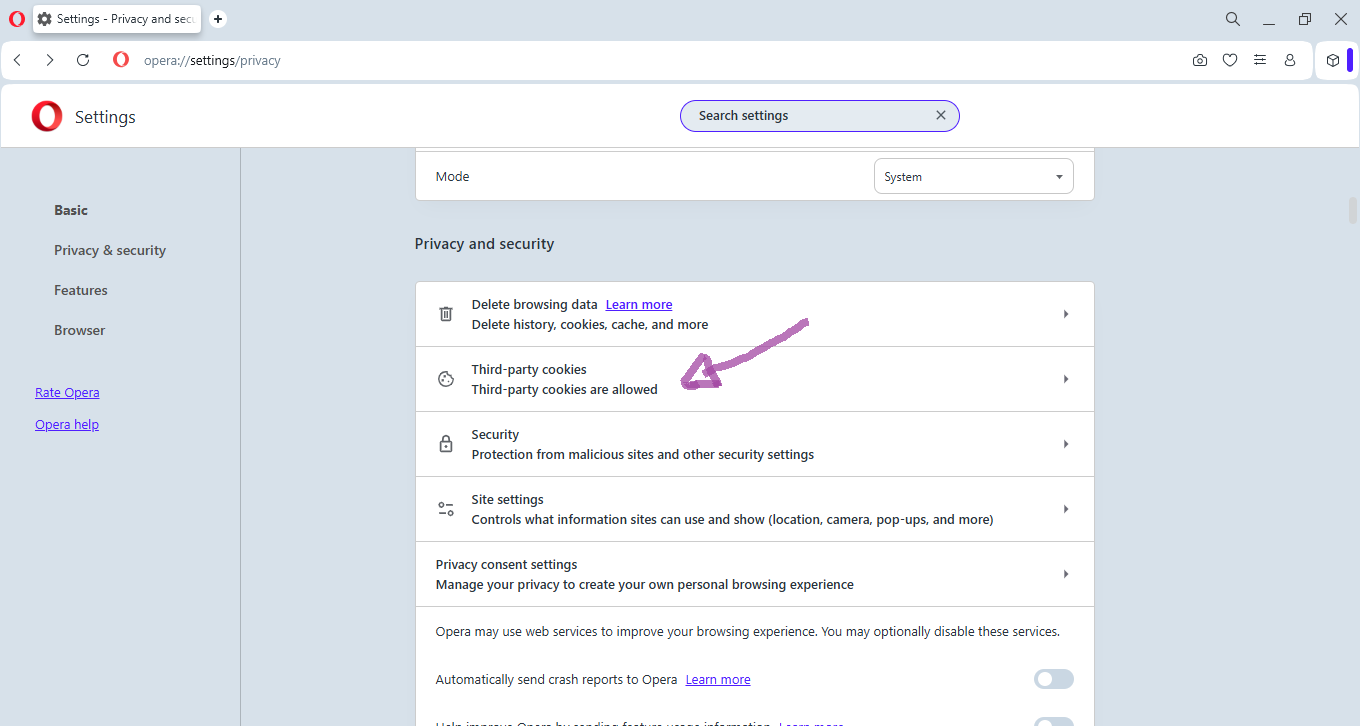Open a new tab with plus button
The image size is (1360, 726).
click(218, 19)
